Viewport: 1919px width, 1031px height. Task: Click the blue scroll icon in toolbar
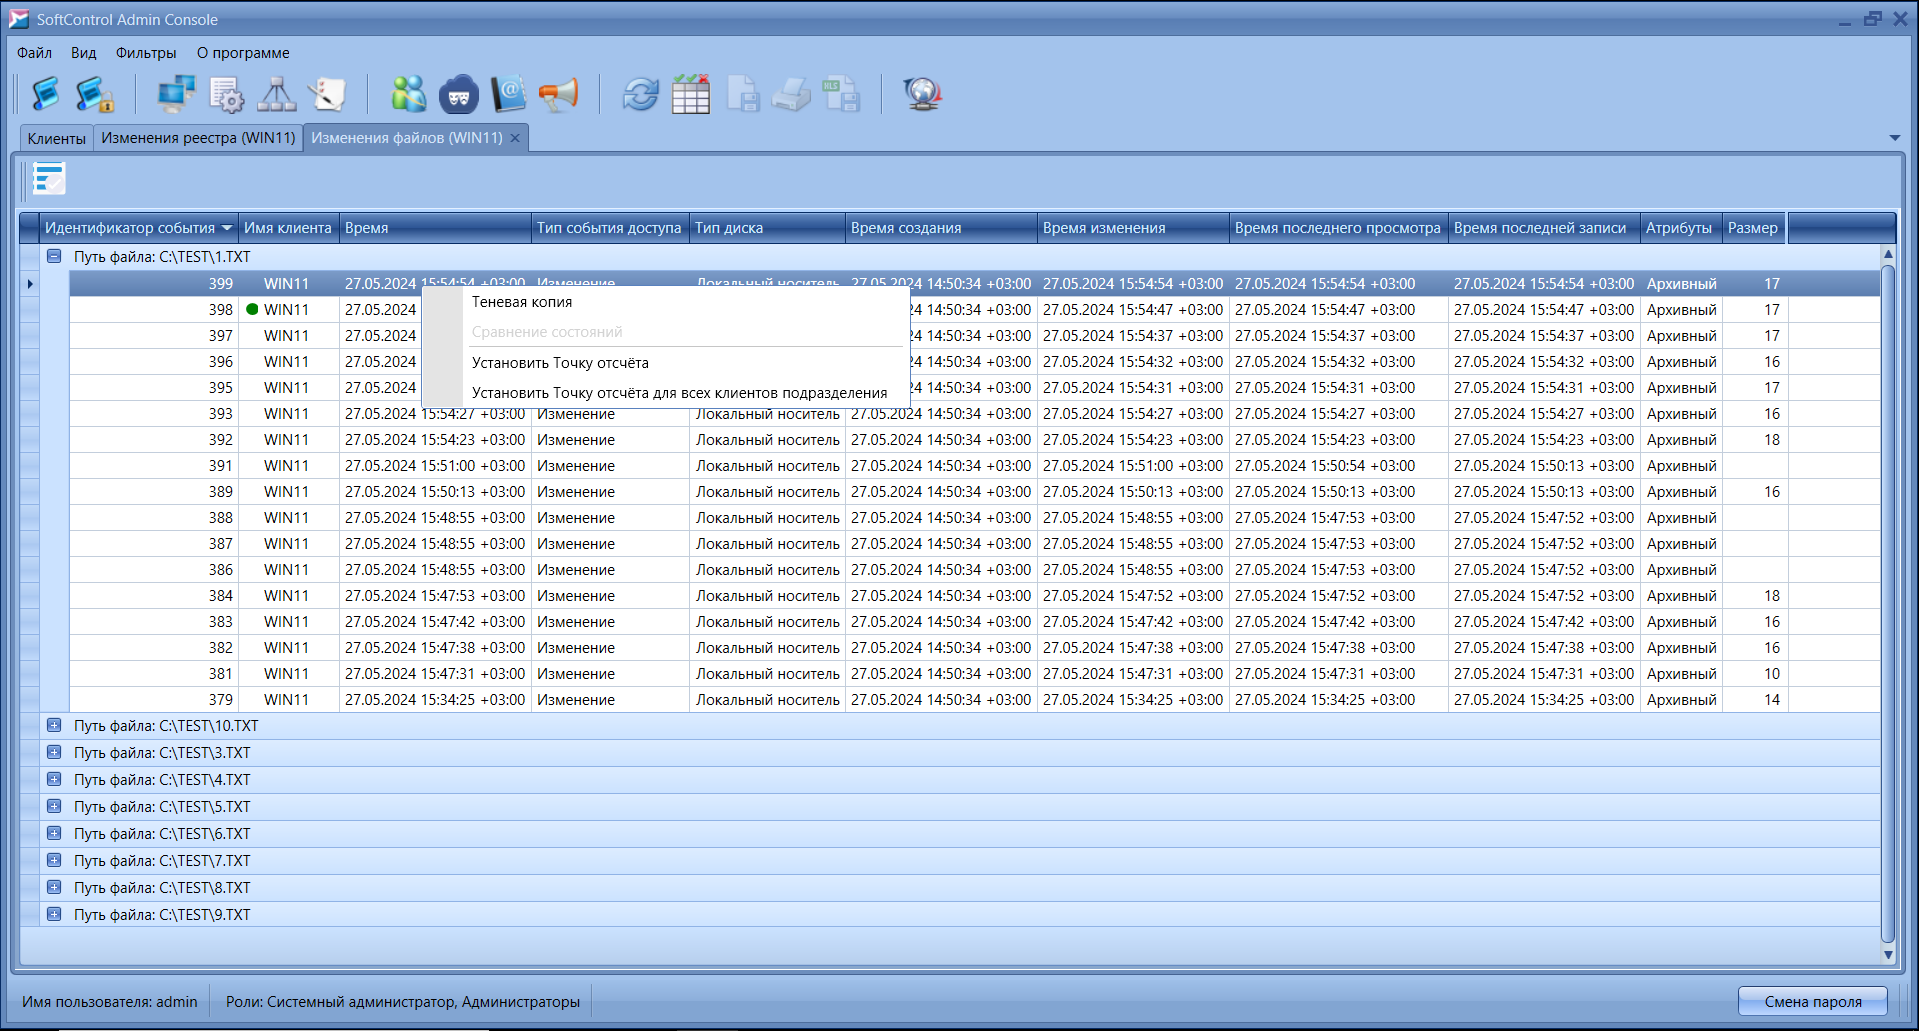[45, 94]
